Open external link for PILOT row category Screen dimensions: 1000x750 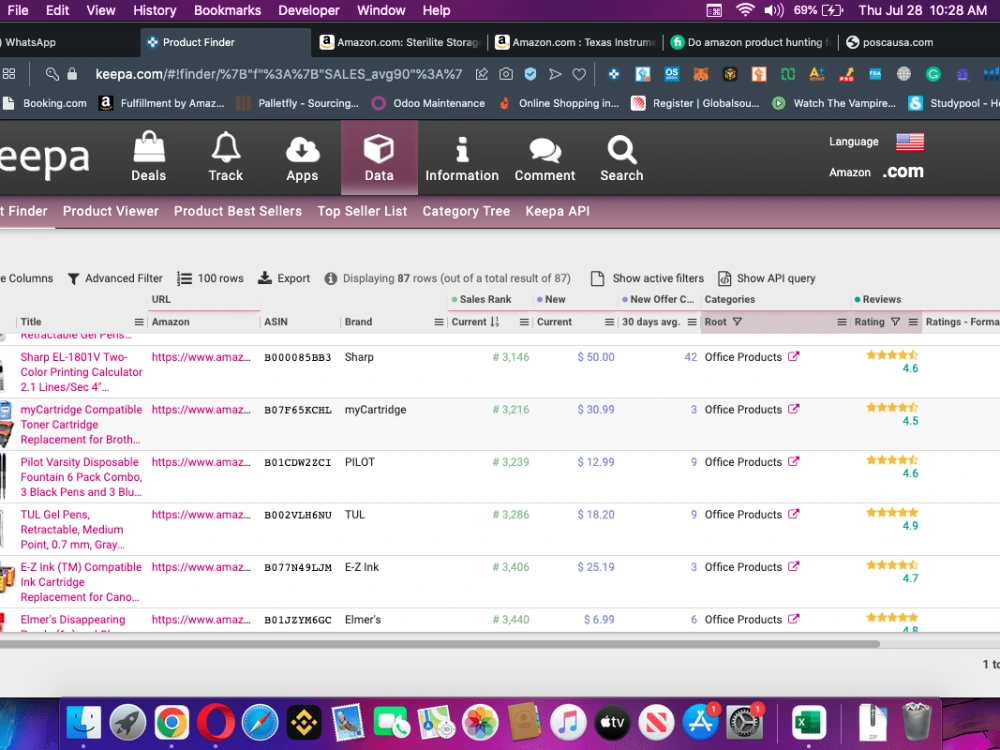click(793, 461)
